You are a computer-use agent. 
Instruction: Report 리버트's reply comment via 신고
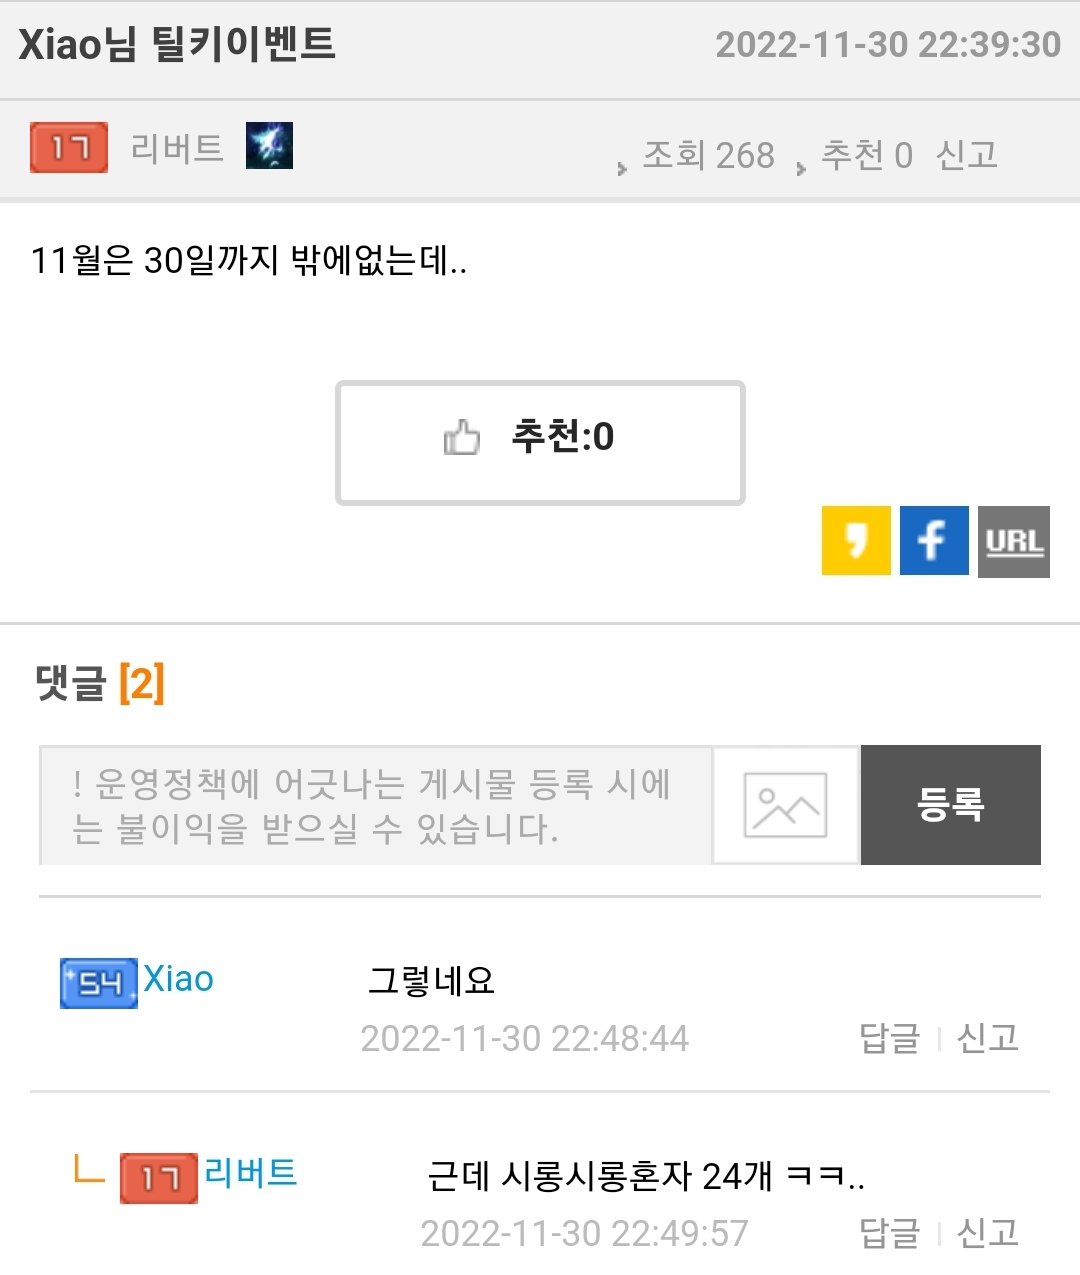[x=988, y=1233]
